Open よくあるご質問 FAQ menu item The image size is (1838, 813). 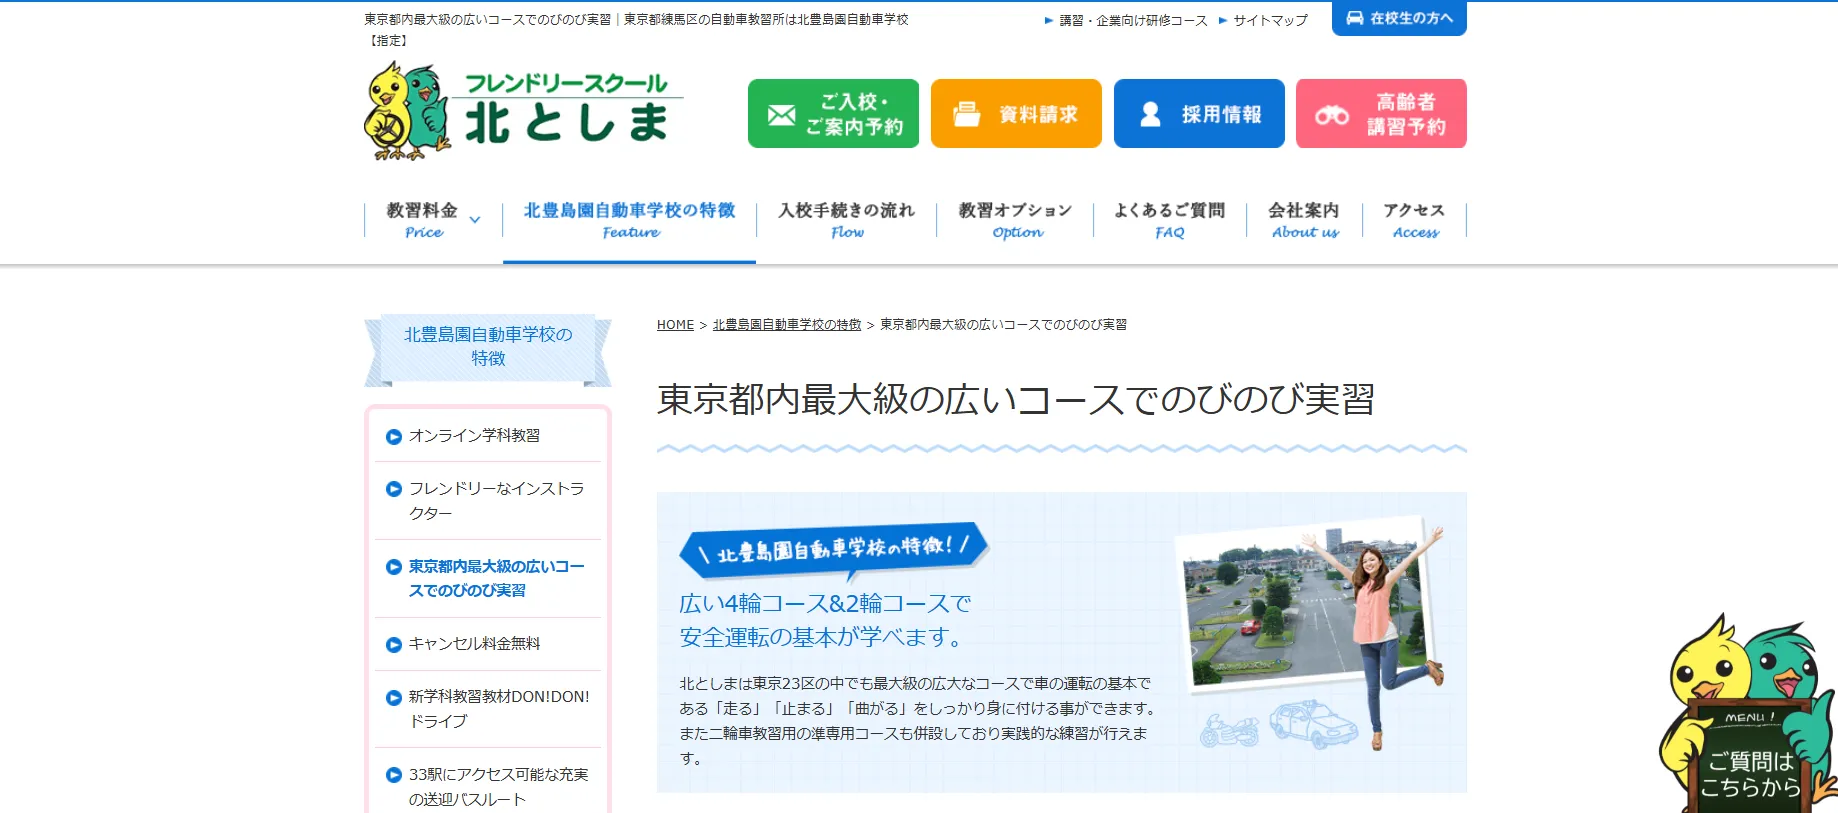click(x=1169, y=220)
